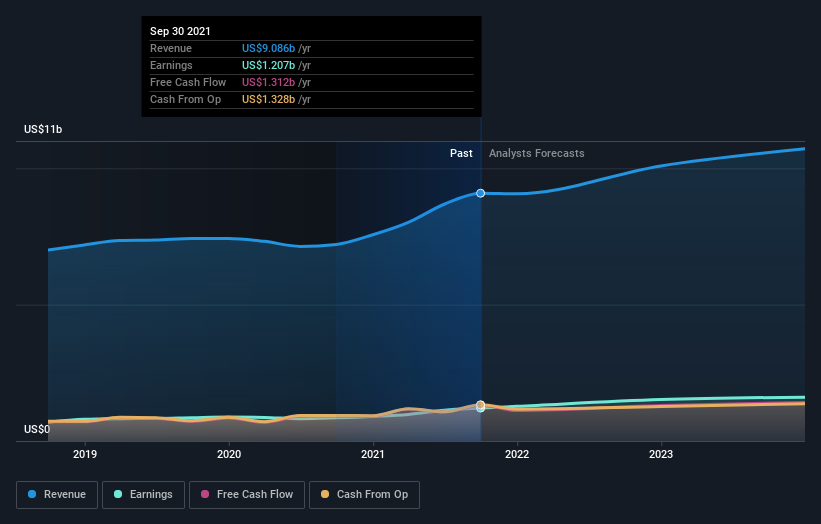Click the US$0 axis label
The image size is (821, 524).
coord(37,429)
